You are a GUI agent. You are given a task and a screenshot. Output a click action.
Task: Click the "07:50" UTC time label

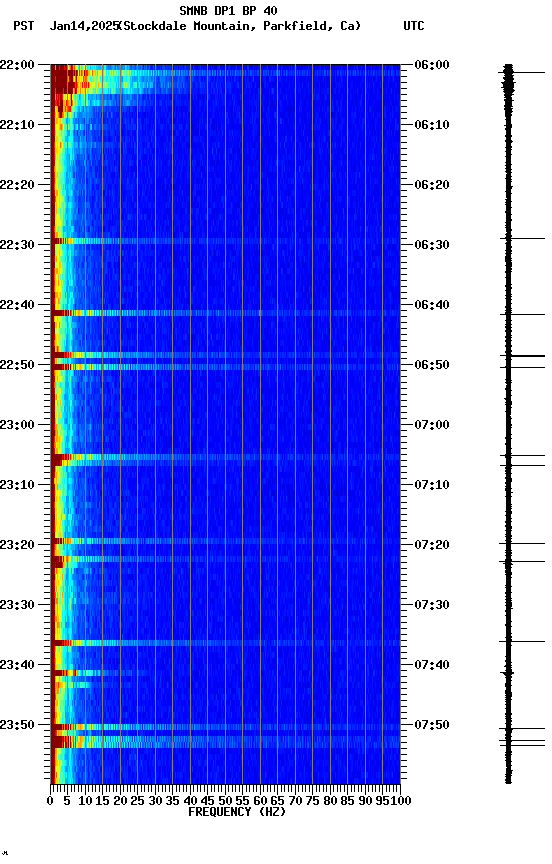pos(432,726)
